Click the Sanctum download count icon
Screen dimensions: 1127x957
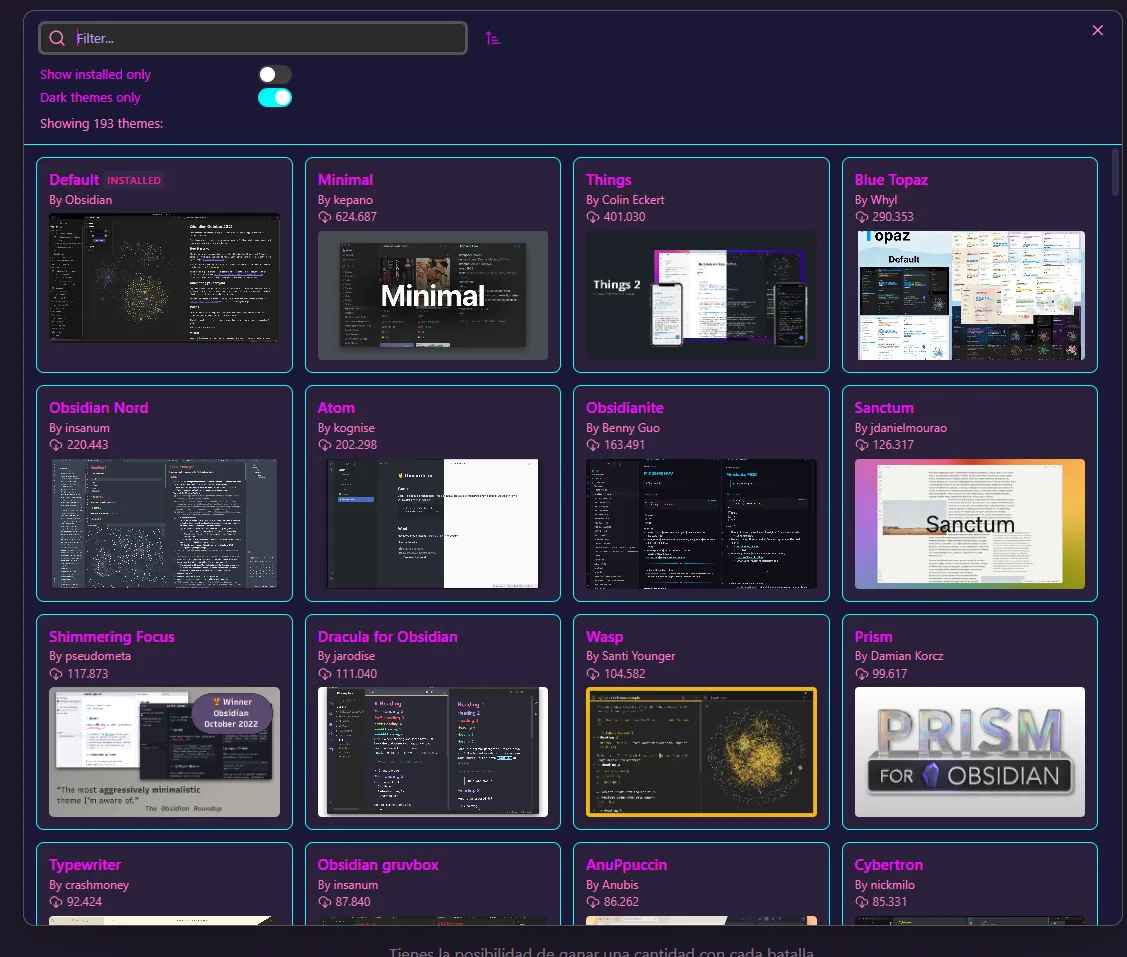[862, 445]
